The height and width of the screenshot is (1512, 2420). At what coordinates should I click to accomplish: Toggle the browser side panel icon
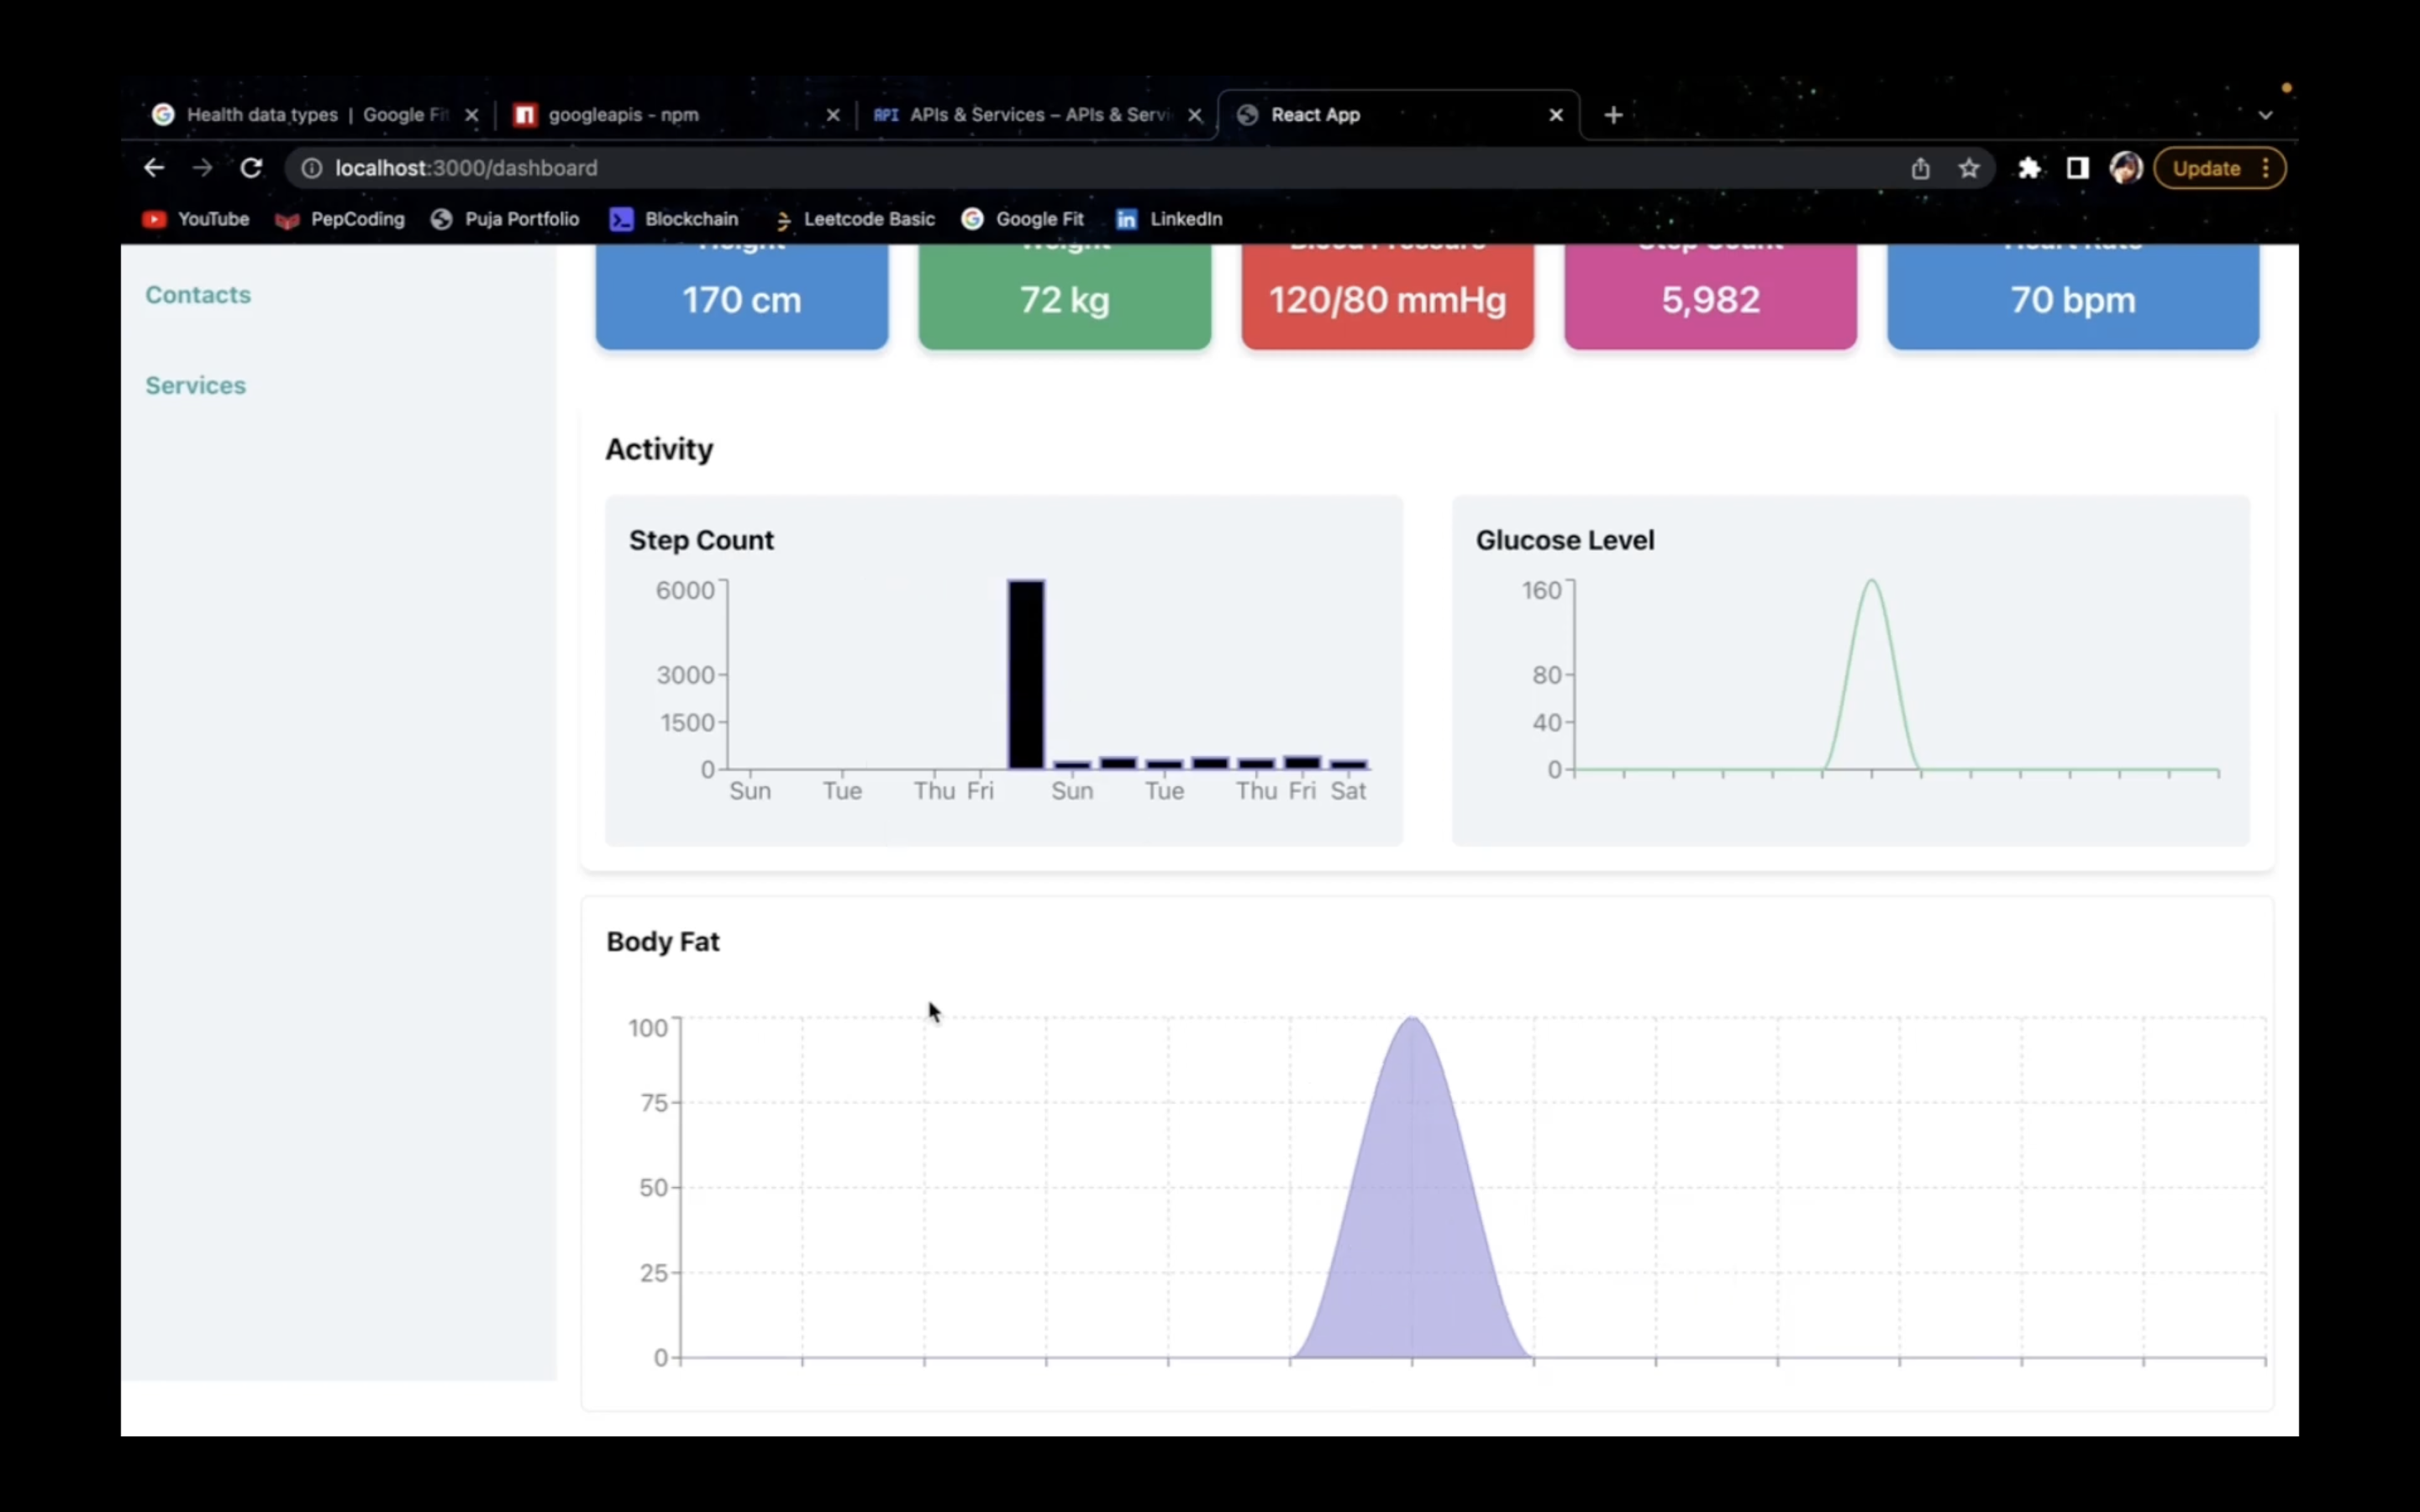click(x=2077, y=168)
